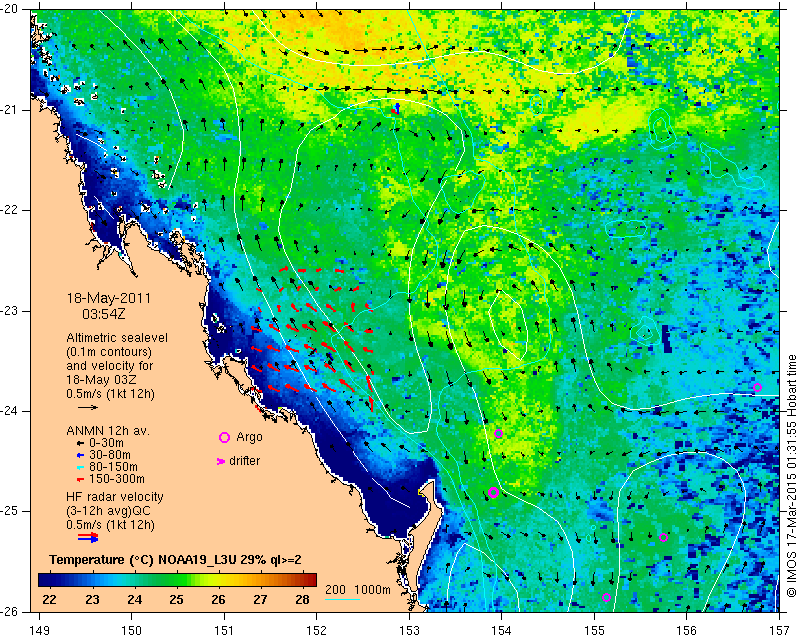Click the cyan 80-150m ANMN legend arrow
The width and height of the screenshot is (800, 640).
coord(80,467)
